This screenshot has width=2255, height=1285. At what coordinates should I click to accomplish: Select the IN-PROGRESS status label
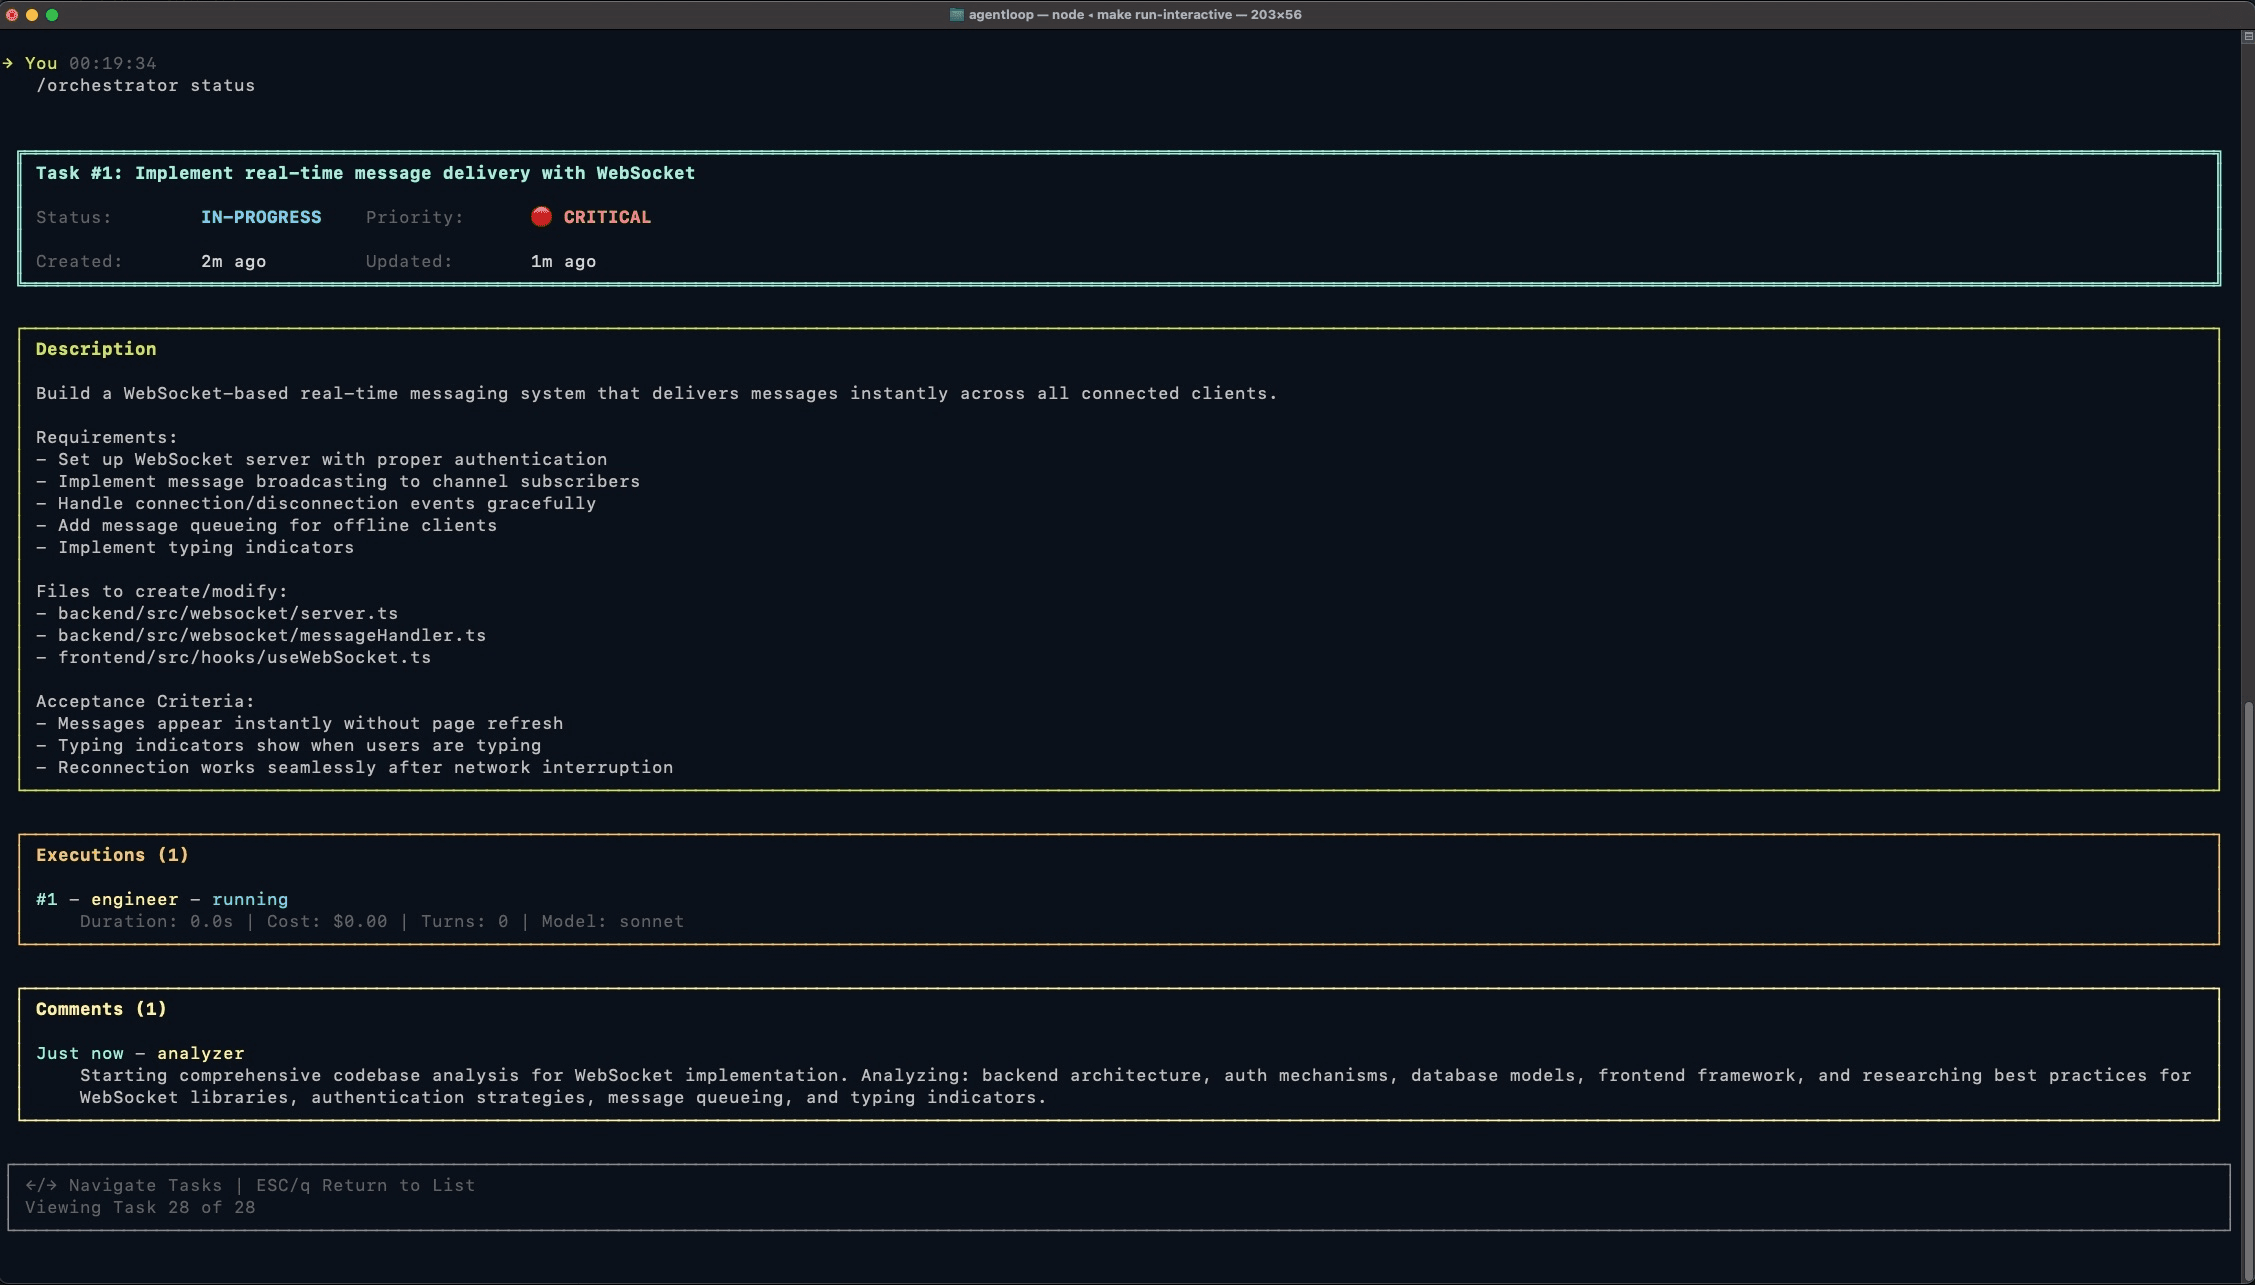(260, 216)
